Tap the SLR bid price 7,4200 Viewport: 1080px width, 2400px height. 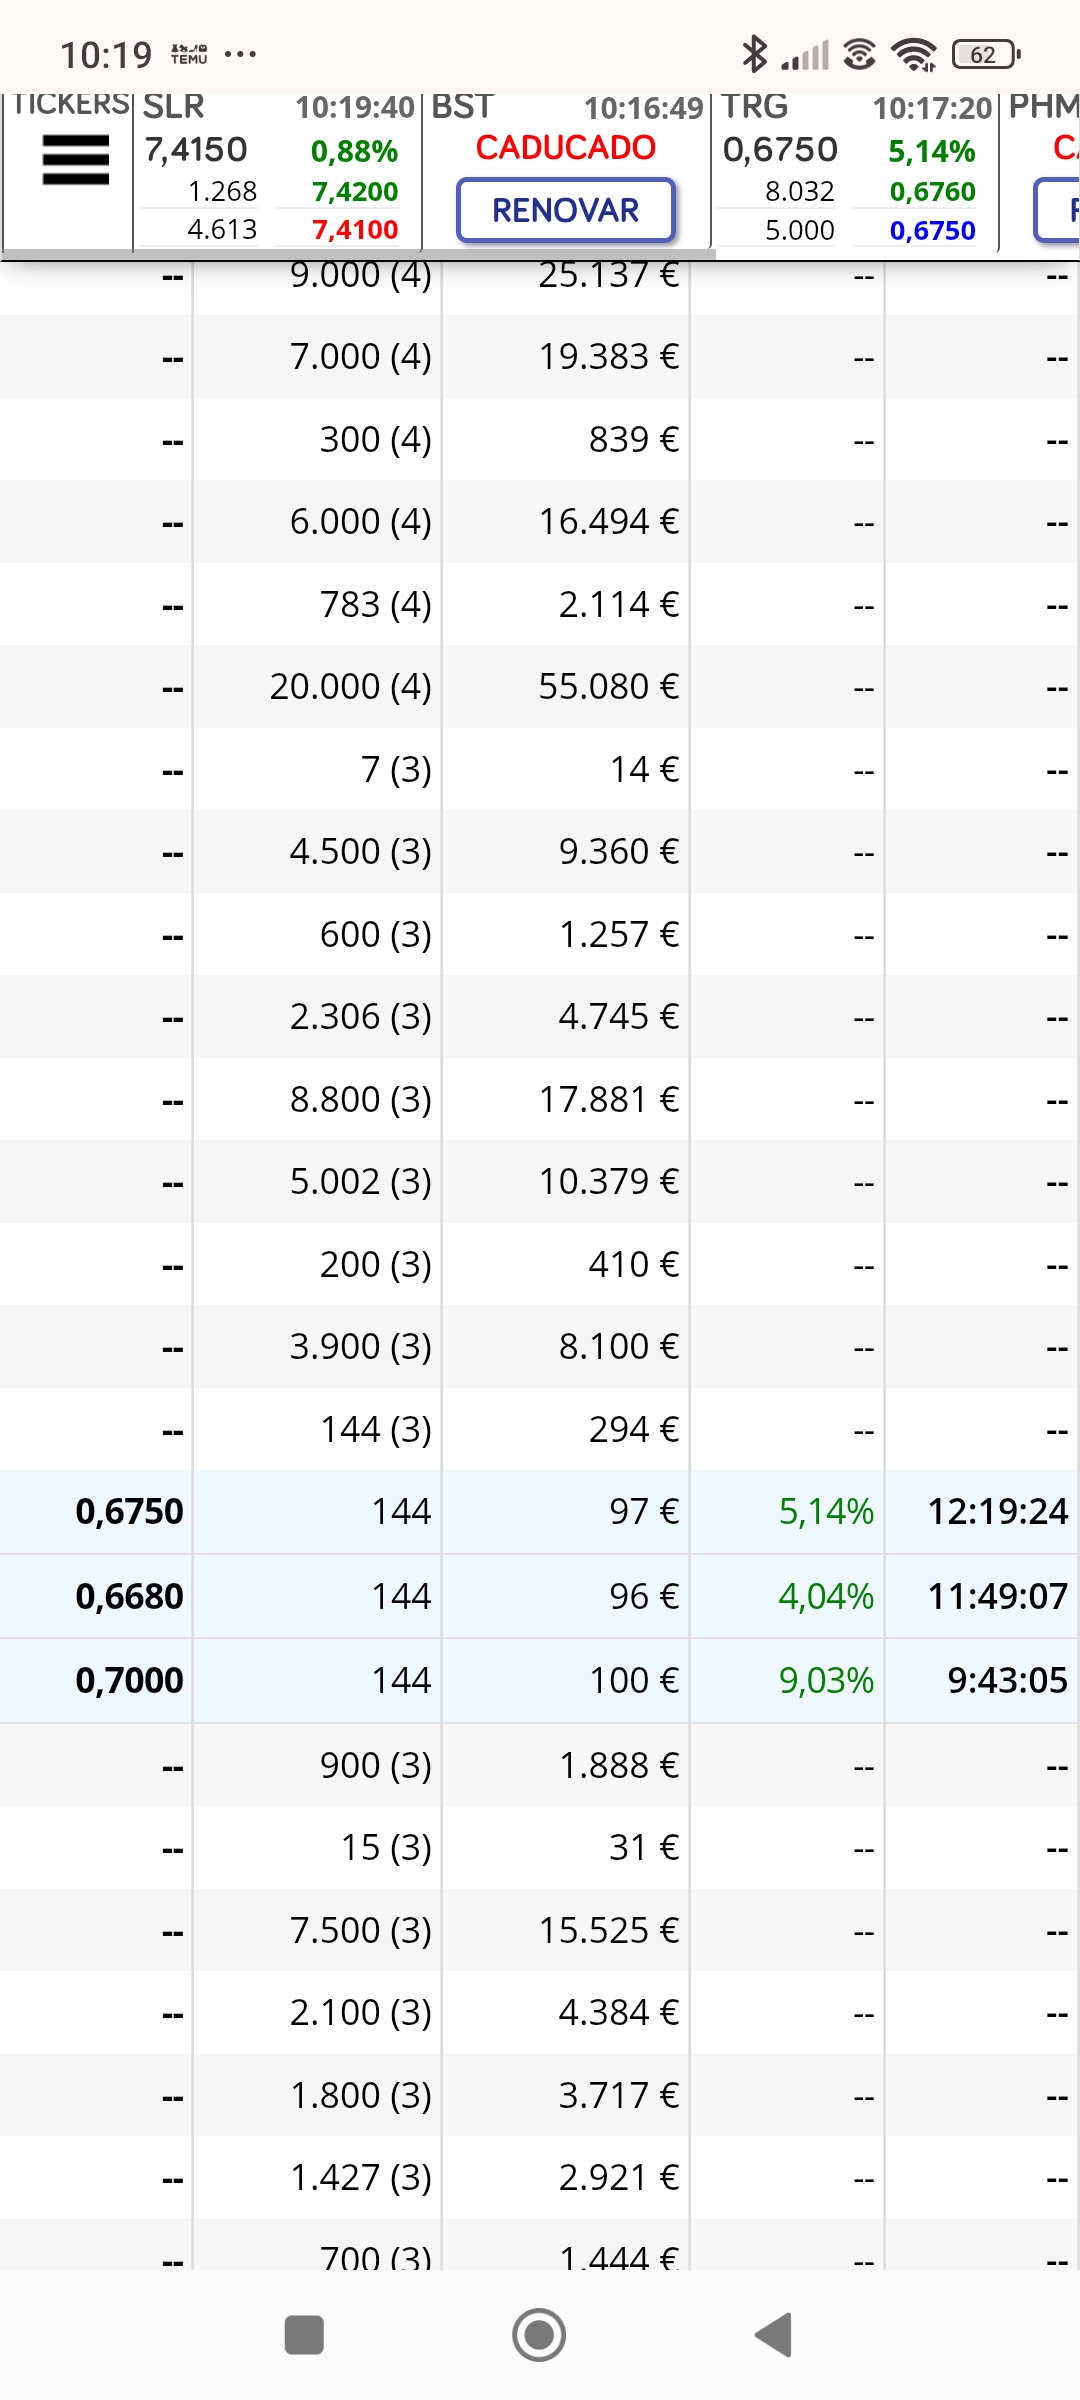point(355,191)
